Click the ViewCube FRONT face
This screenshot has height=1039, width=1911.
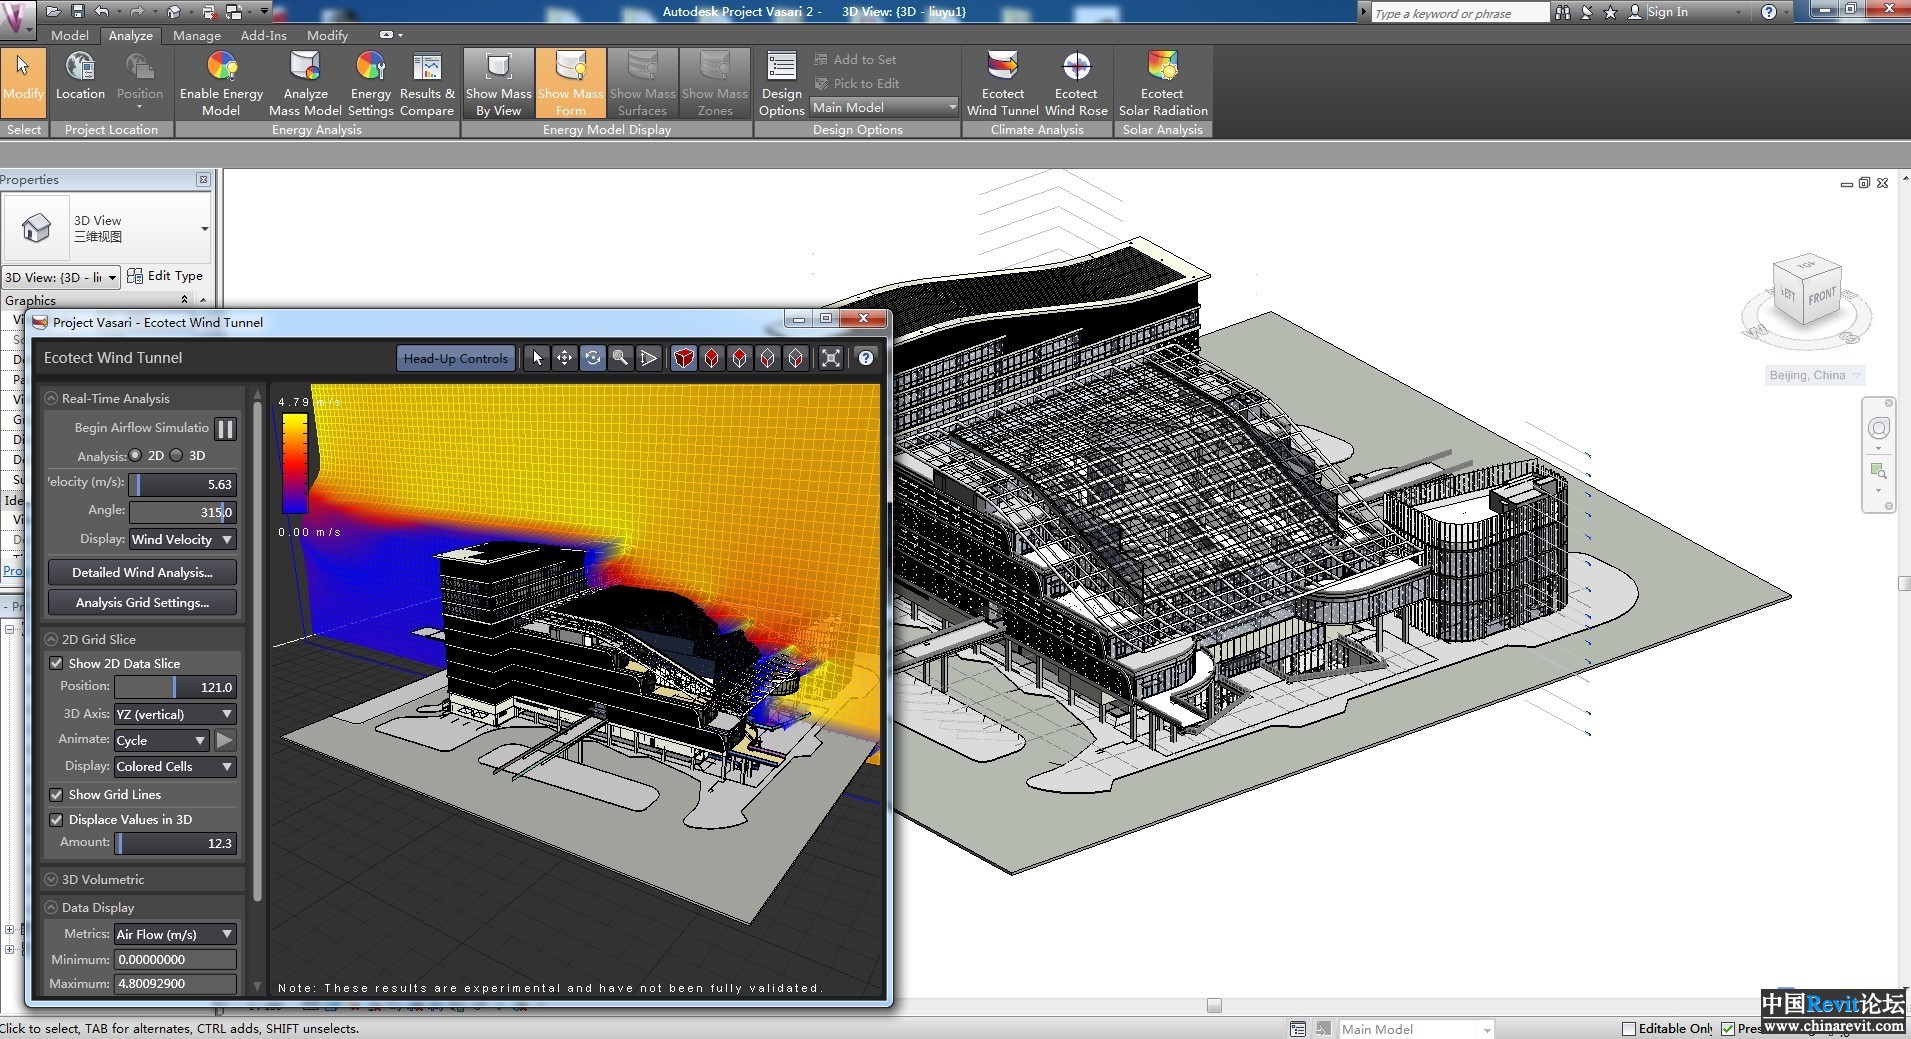tap(1822, 296)
